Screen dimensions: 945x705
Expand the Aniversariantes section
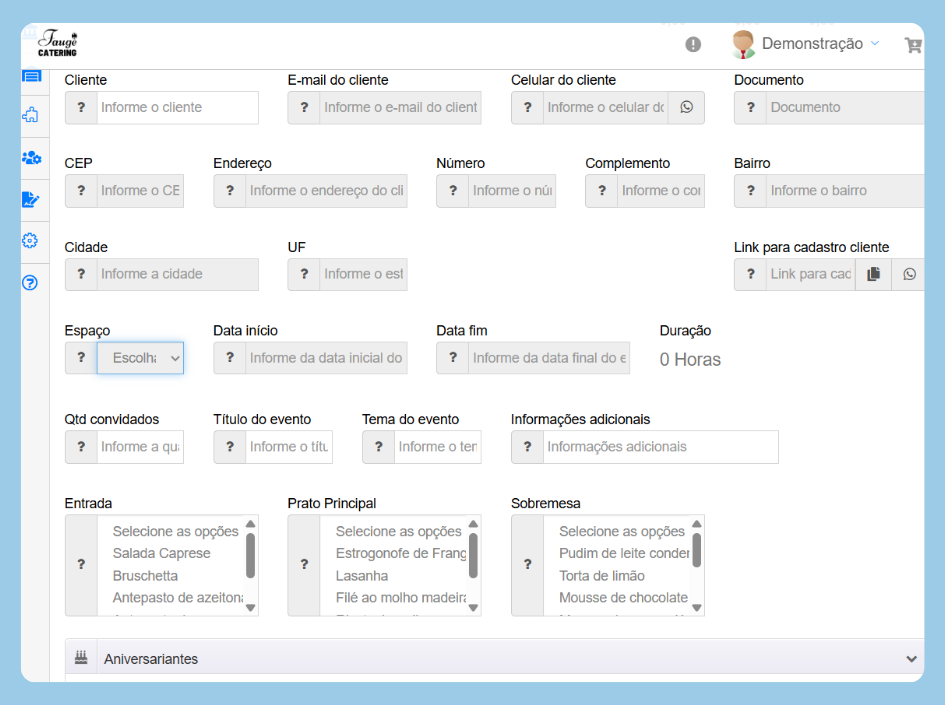(x=910, y=659)
